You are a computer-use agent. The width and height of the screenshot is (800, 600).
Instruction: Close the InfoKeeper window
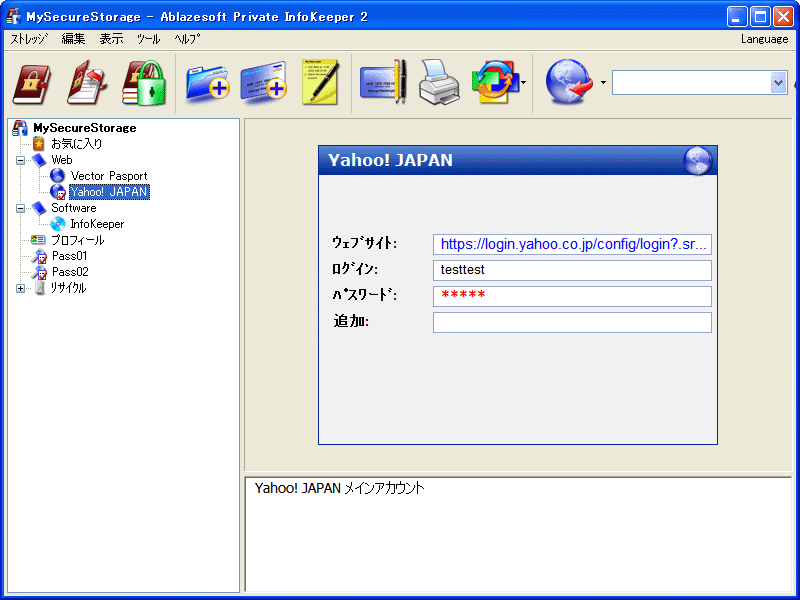click(x=783, y=17)
